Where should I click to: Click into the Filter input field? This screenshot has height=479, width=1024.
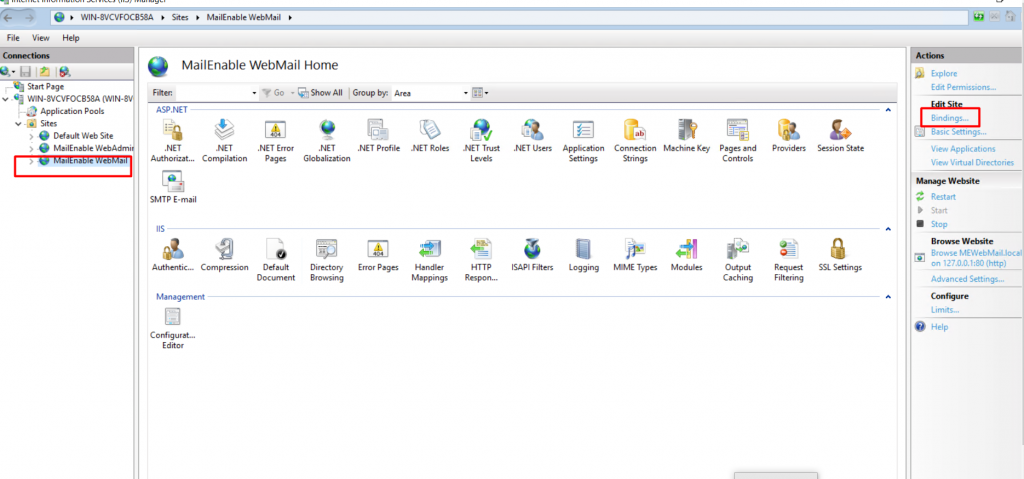click(213, 93)
